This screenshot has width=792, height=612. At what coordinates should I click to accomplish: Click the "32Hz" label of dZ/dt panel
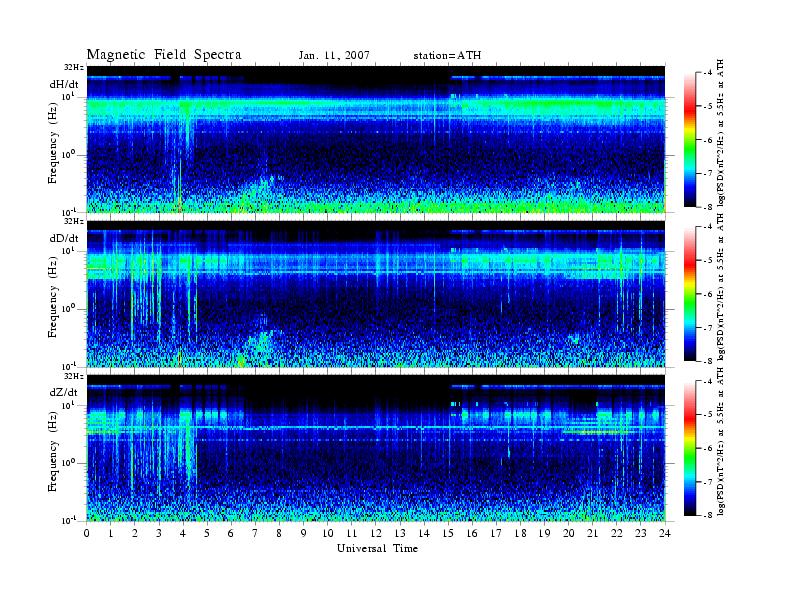click(x=74, y=376)
